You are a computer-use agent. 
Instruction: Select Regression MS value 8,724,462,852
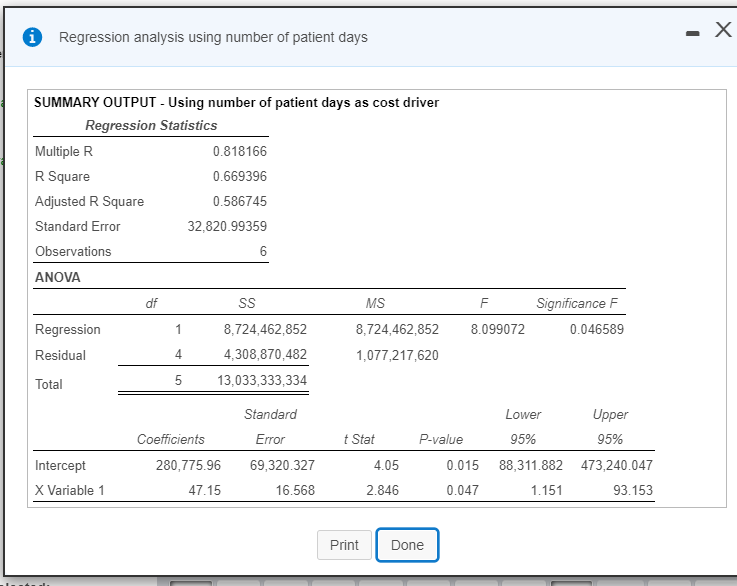397,329
